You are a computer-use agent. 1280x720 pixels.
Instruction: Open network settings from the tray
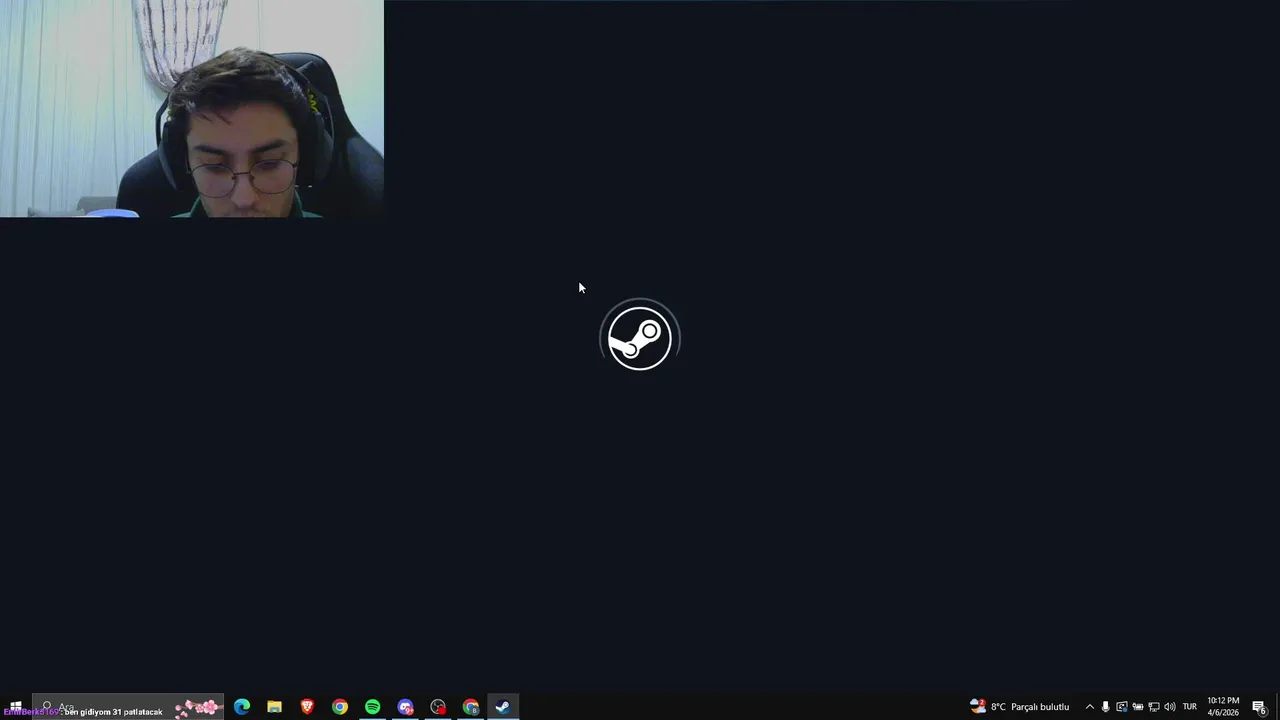point(1153,707)
